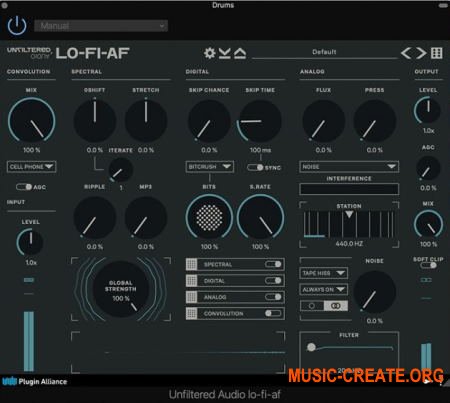Click the Skip Time knob
The image size is (450, 403).
(260, 120)
